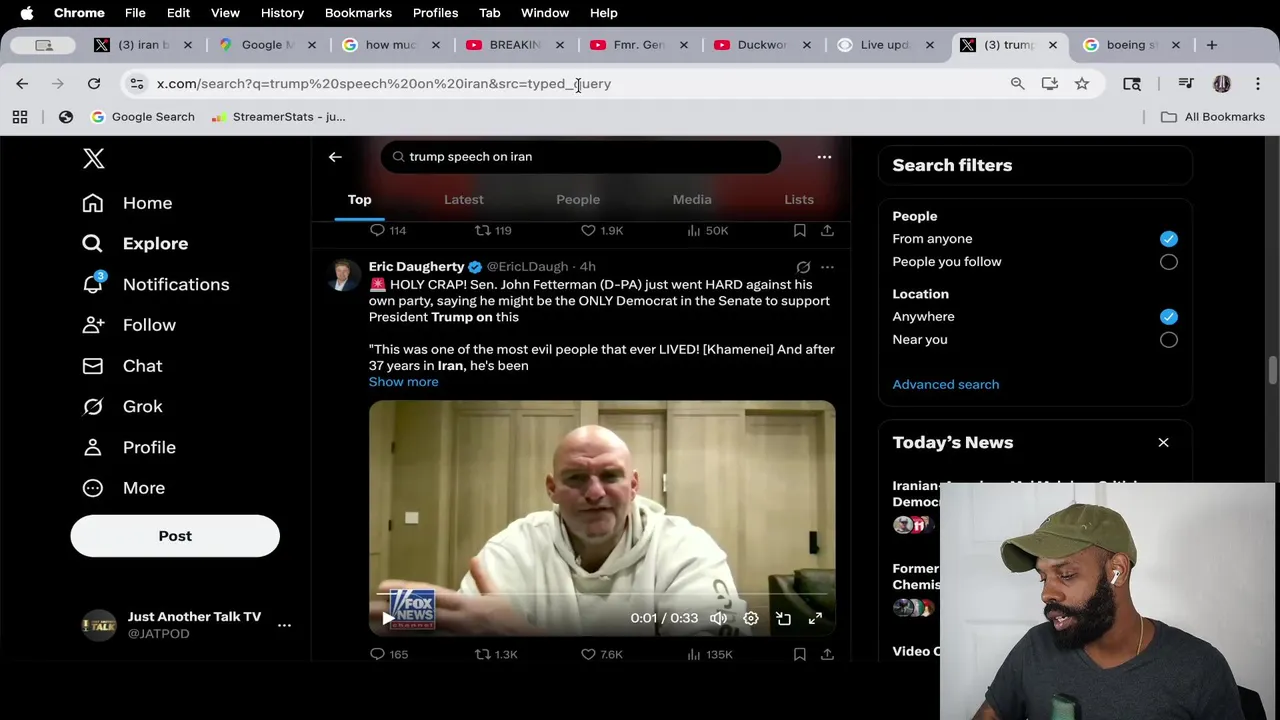Open Explore in the sidebar
The image size is (1280, 720).
click(x=135, y=243)
